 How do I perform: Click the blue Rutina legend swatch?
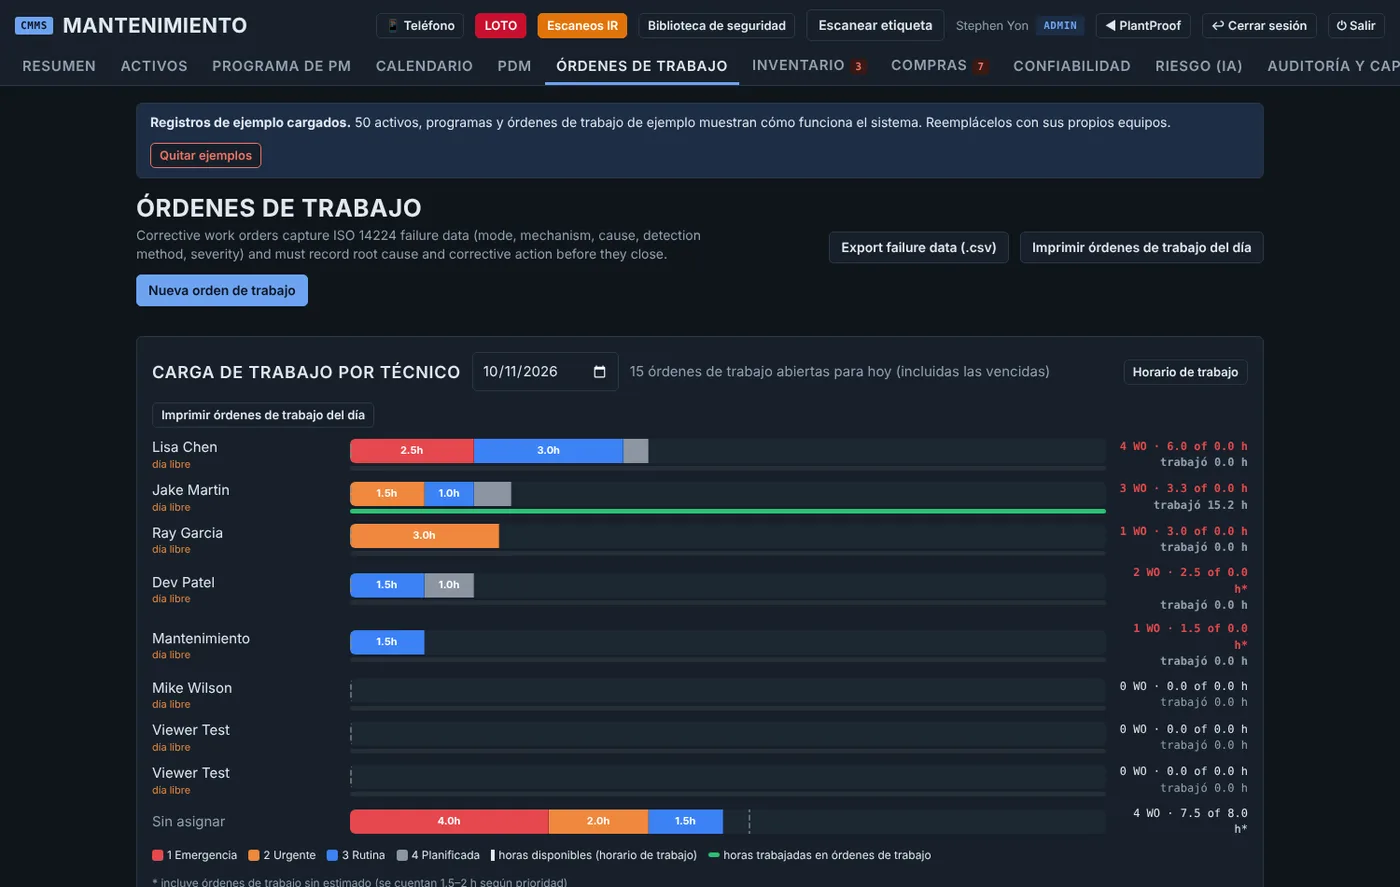(x=332, y=855)
